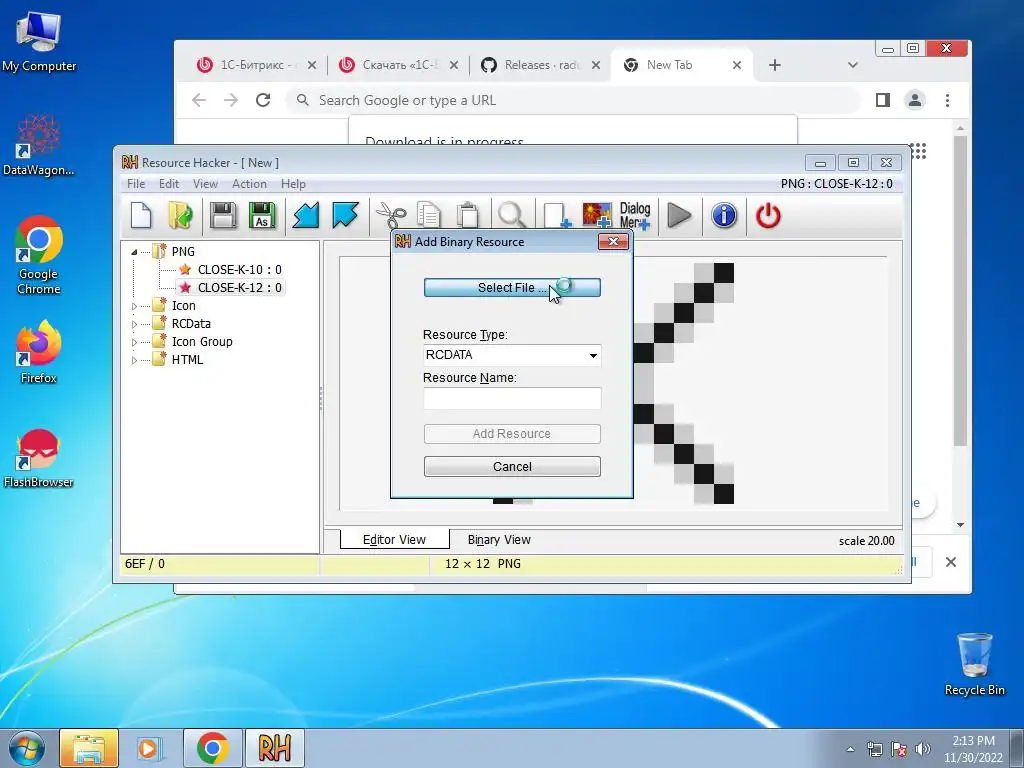Viewport: 1024px width, 768px height.
Task: Show hidden system tray icons
Action: [850, 749]
